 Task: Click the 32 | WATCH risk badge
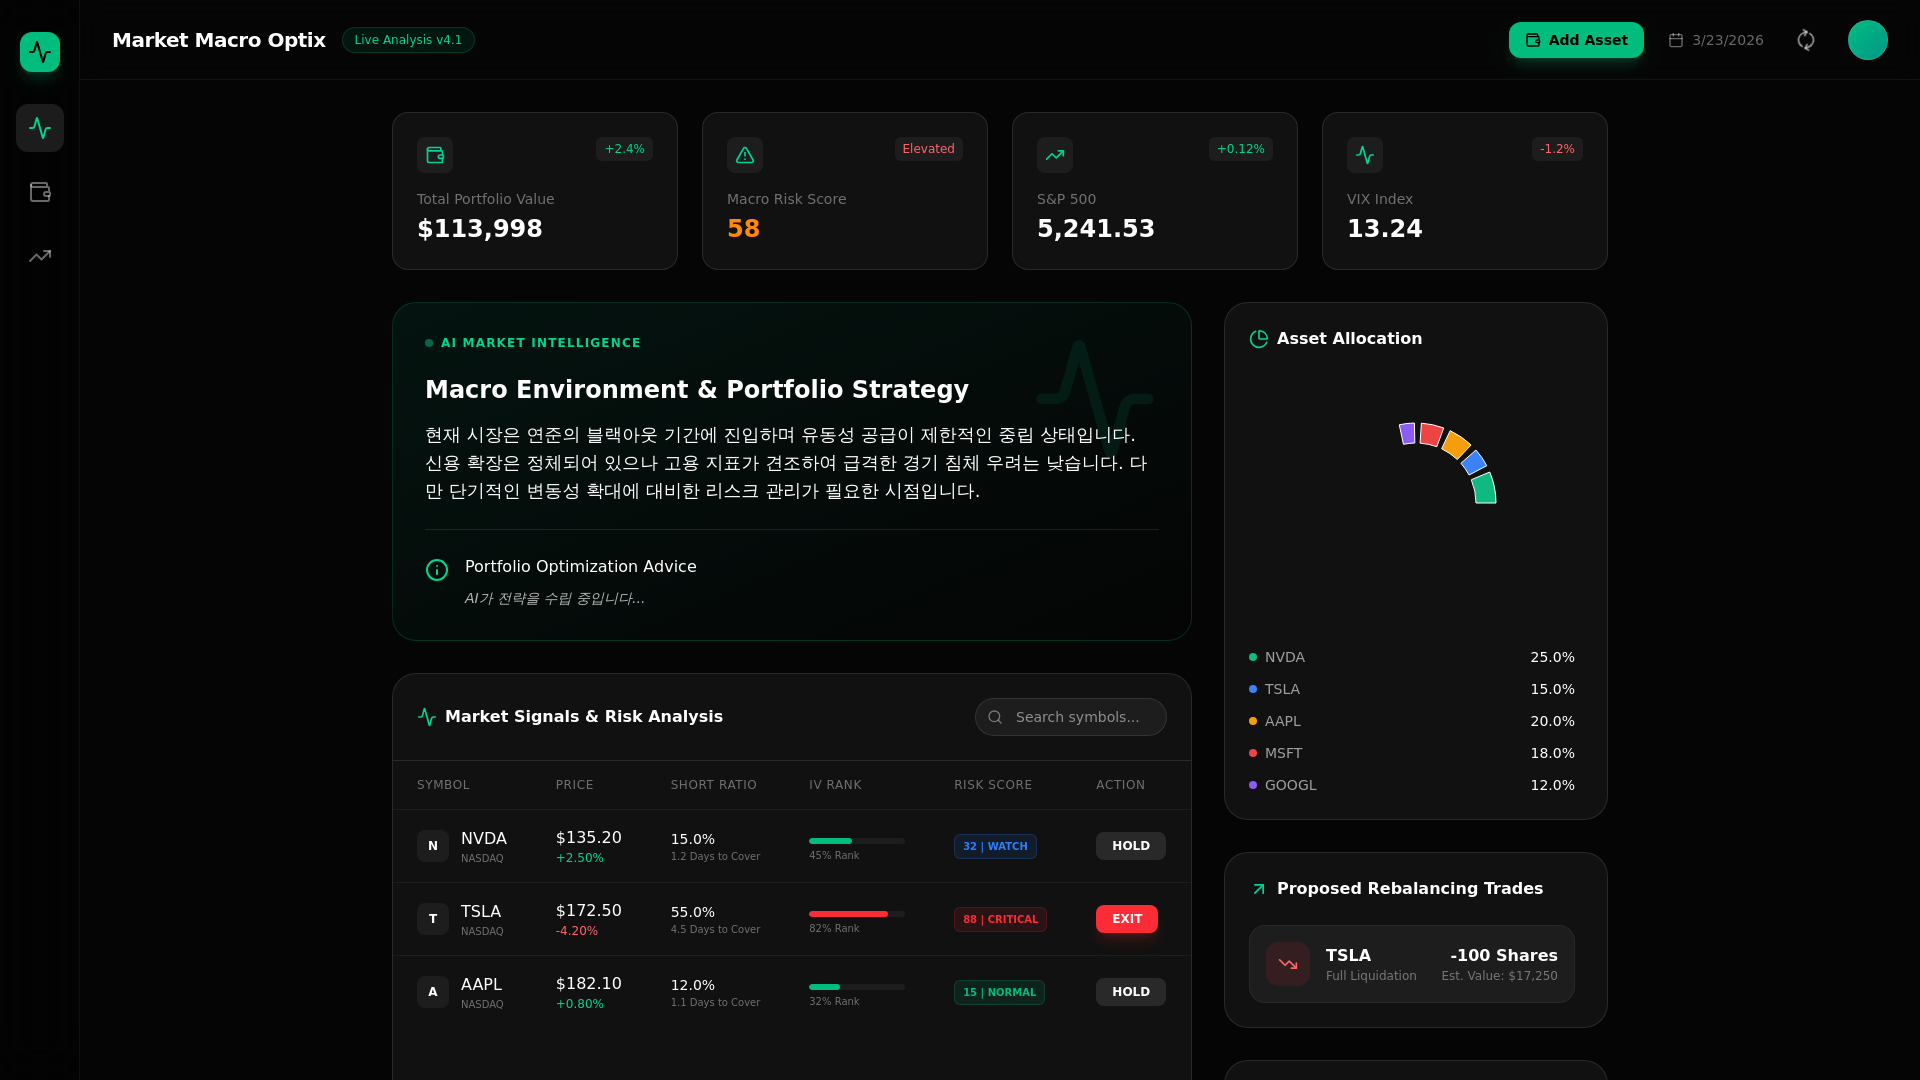(x=995, y=846)
